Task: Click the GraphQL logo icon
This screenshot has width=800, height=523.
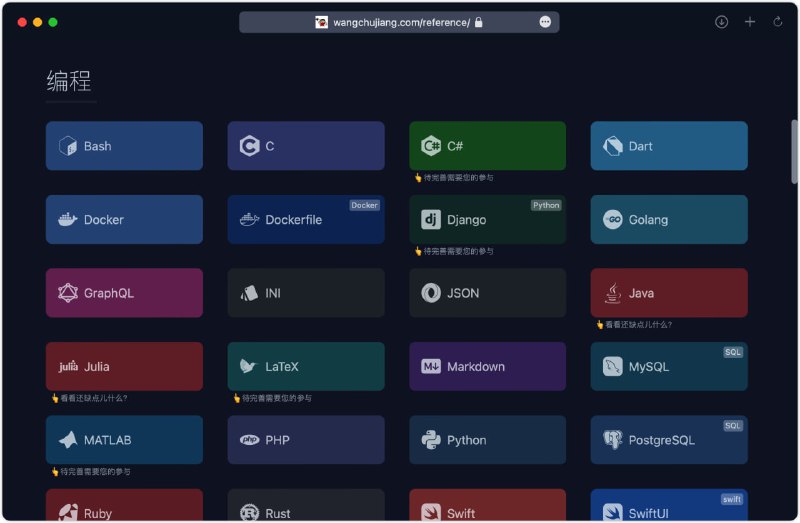Action: point(68,293)
